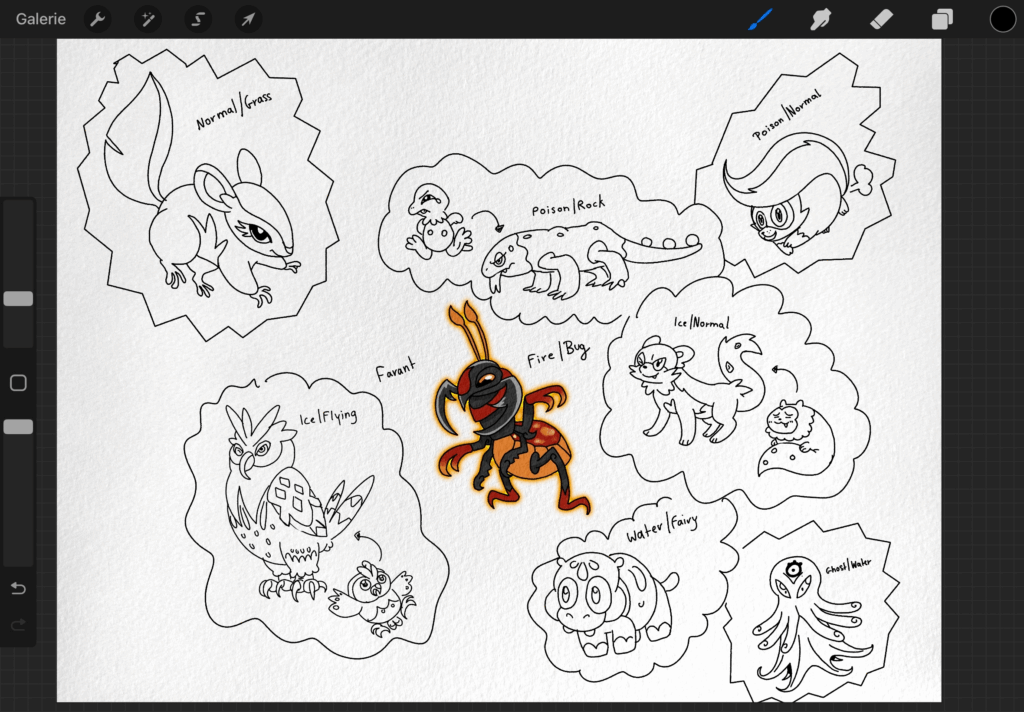Switch to the Smudge tool

coord(821,18)
